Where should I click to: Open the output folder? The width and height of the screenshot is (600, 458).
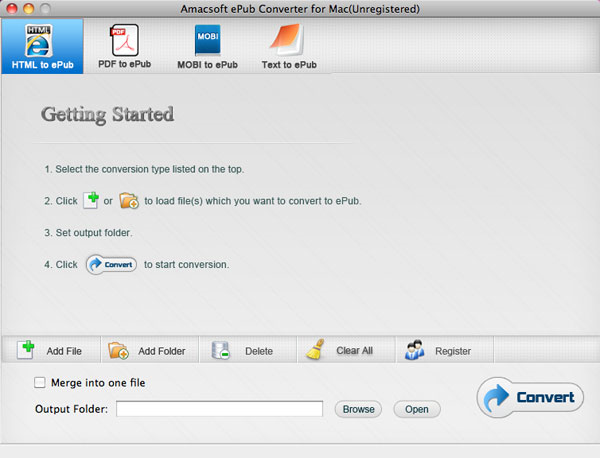pos(417,409)
